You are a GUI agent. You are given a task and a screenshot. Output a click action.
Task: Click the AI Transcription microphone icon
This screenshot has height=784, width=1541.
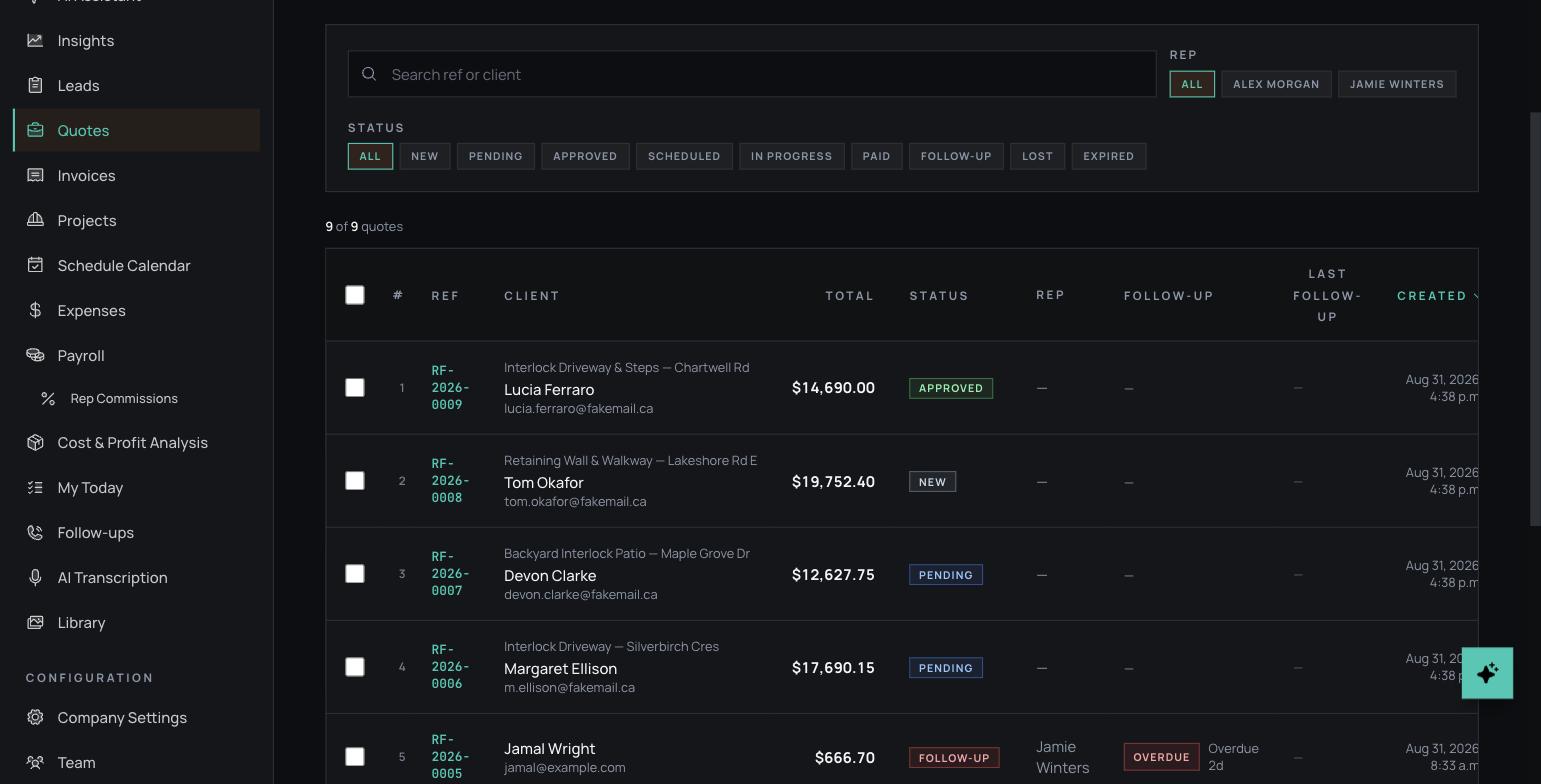(x=35, y=578)
